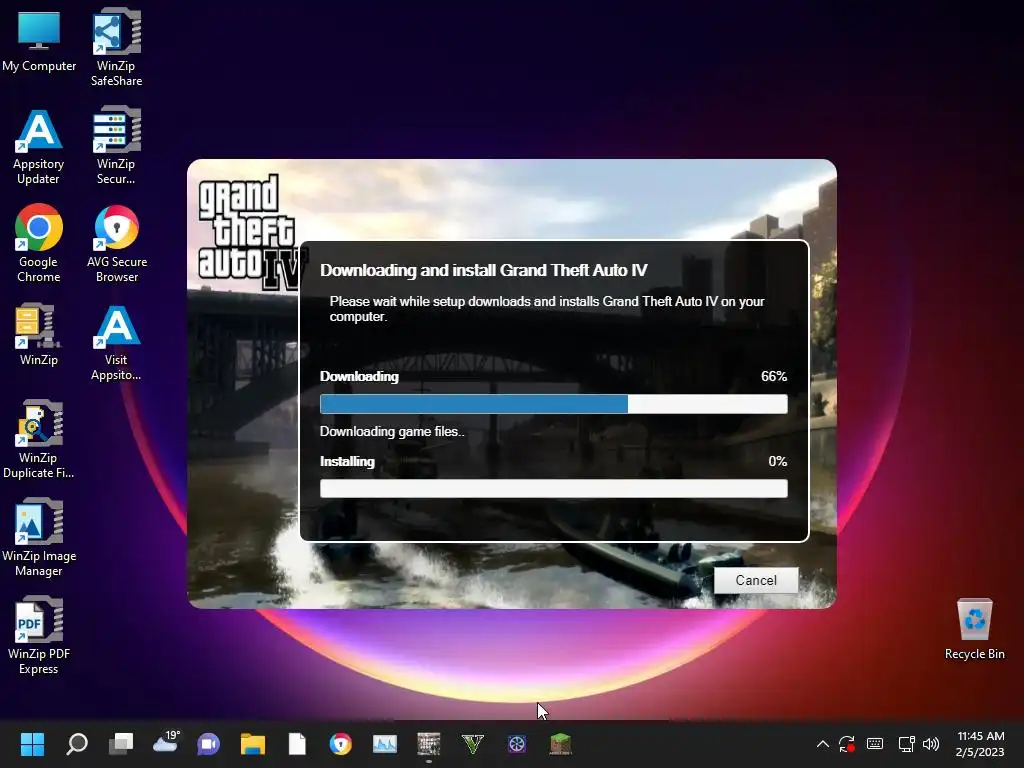Open the touch keyboard tray icon

[875, 744]
